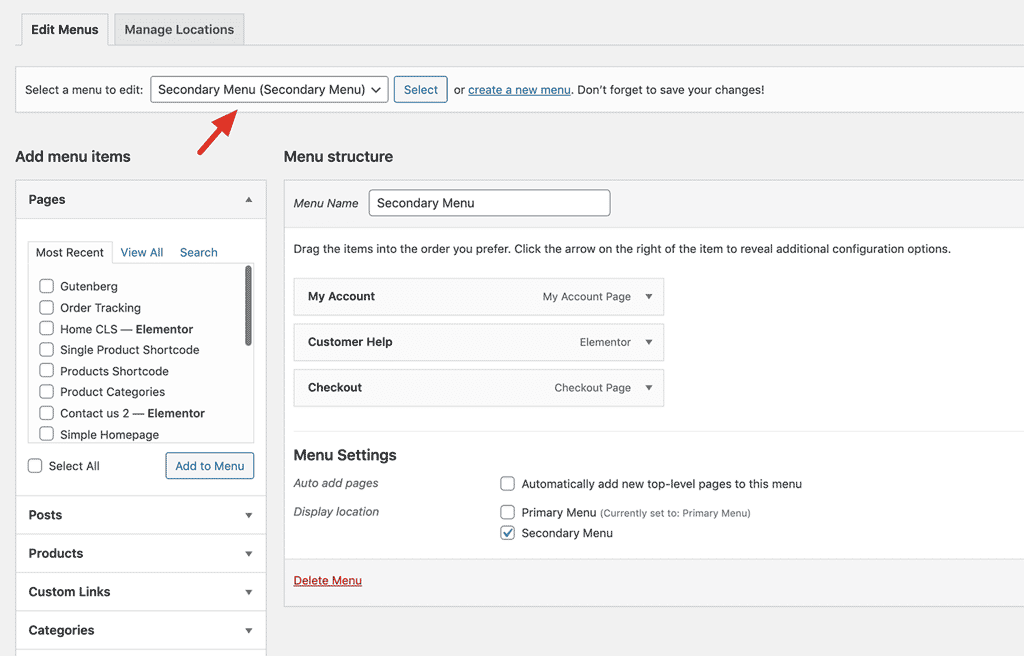Tick the Home CLS — Elementor checkbox
The image size is (1024, 656).
pyautogui.click(x=46, y=328)
